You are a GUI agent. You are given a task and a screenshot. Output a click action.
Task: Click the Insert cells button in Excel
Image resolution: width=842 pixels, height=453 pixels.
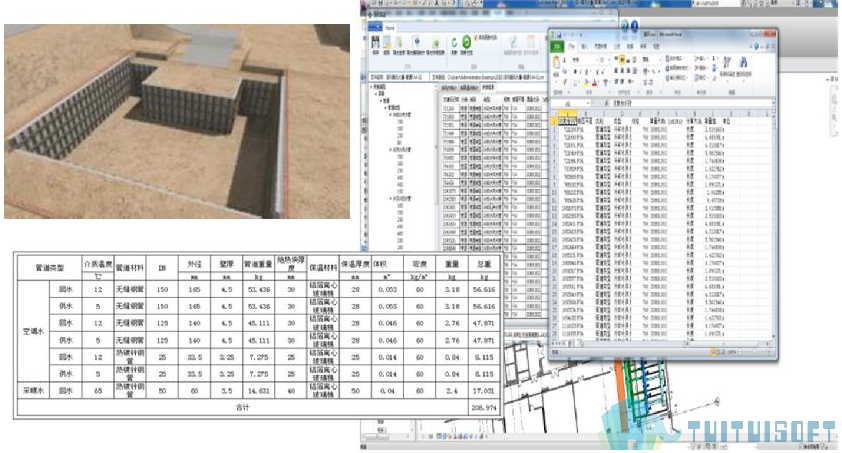(x=702, y=58)
